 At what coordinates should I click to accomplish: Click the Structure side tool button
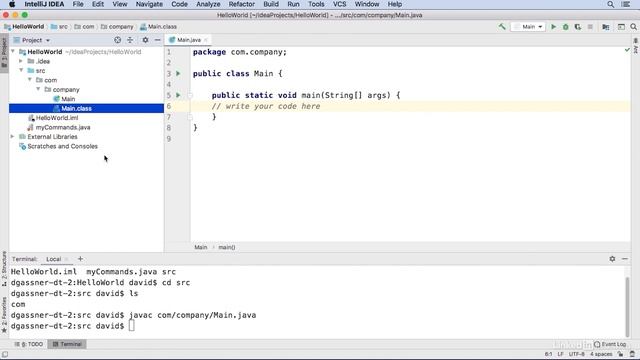4,268
